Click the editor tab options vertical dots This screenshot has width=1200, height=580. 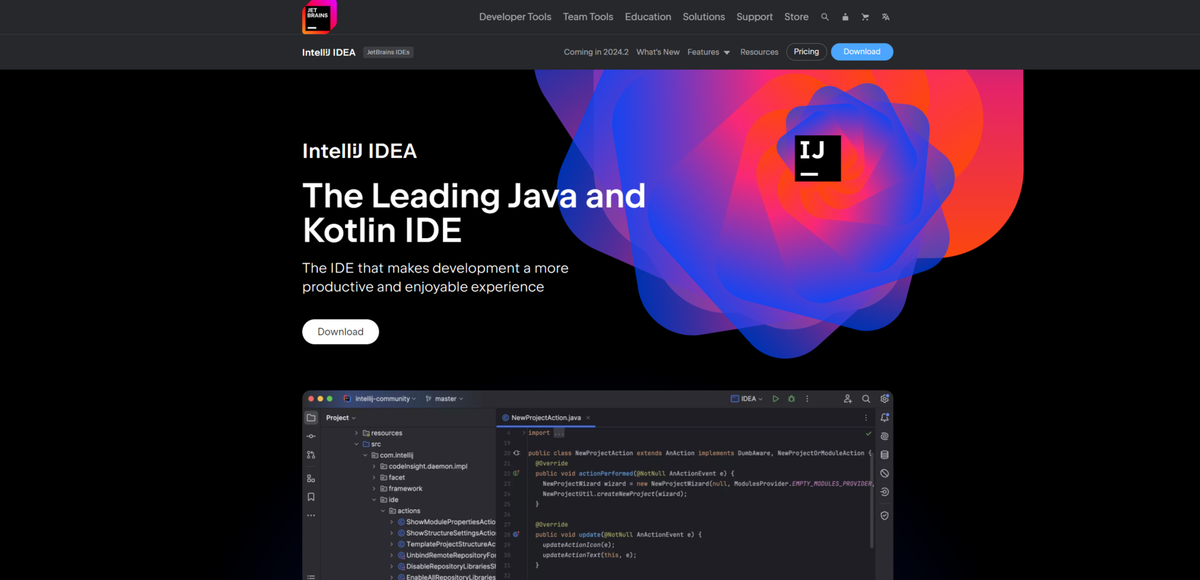coord(866,417)
